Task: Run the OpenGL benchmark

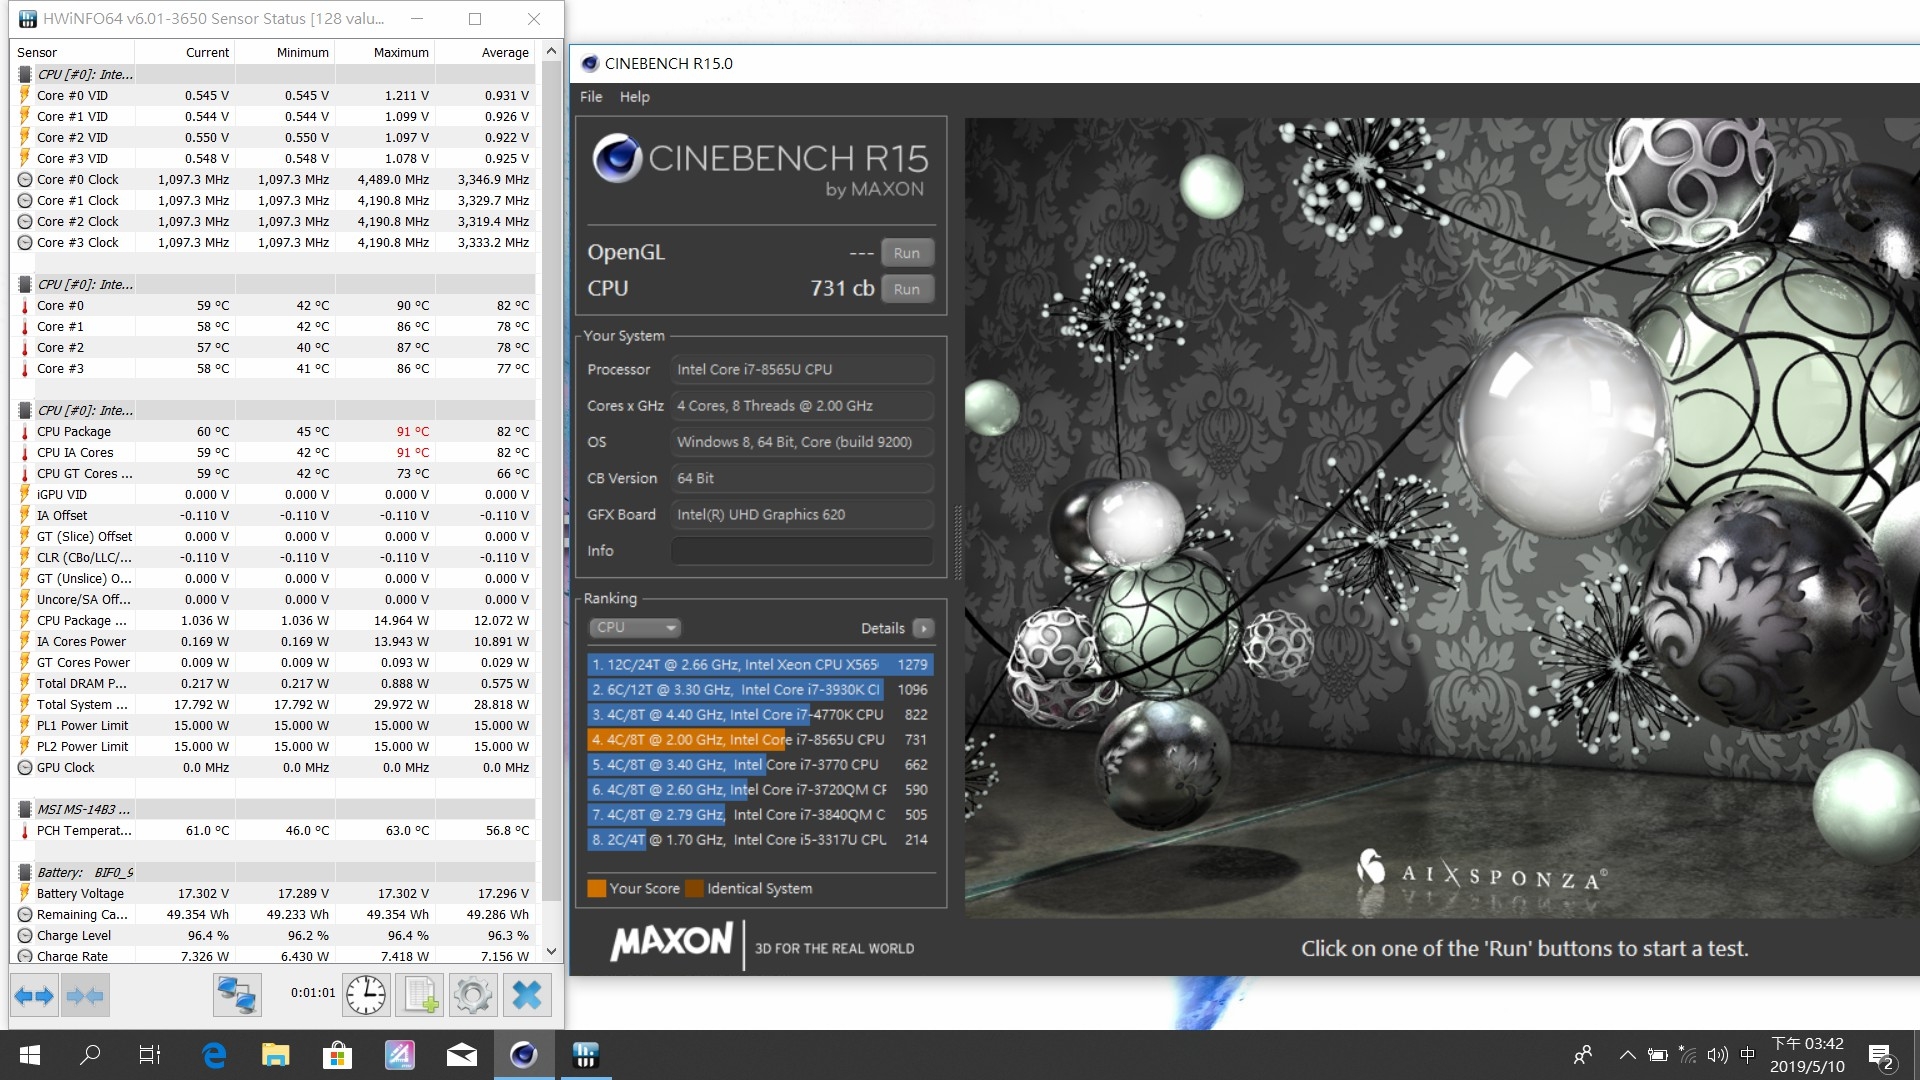Action: [907, 253]
